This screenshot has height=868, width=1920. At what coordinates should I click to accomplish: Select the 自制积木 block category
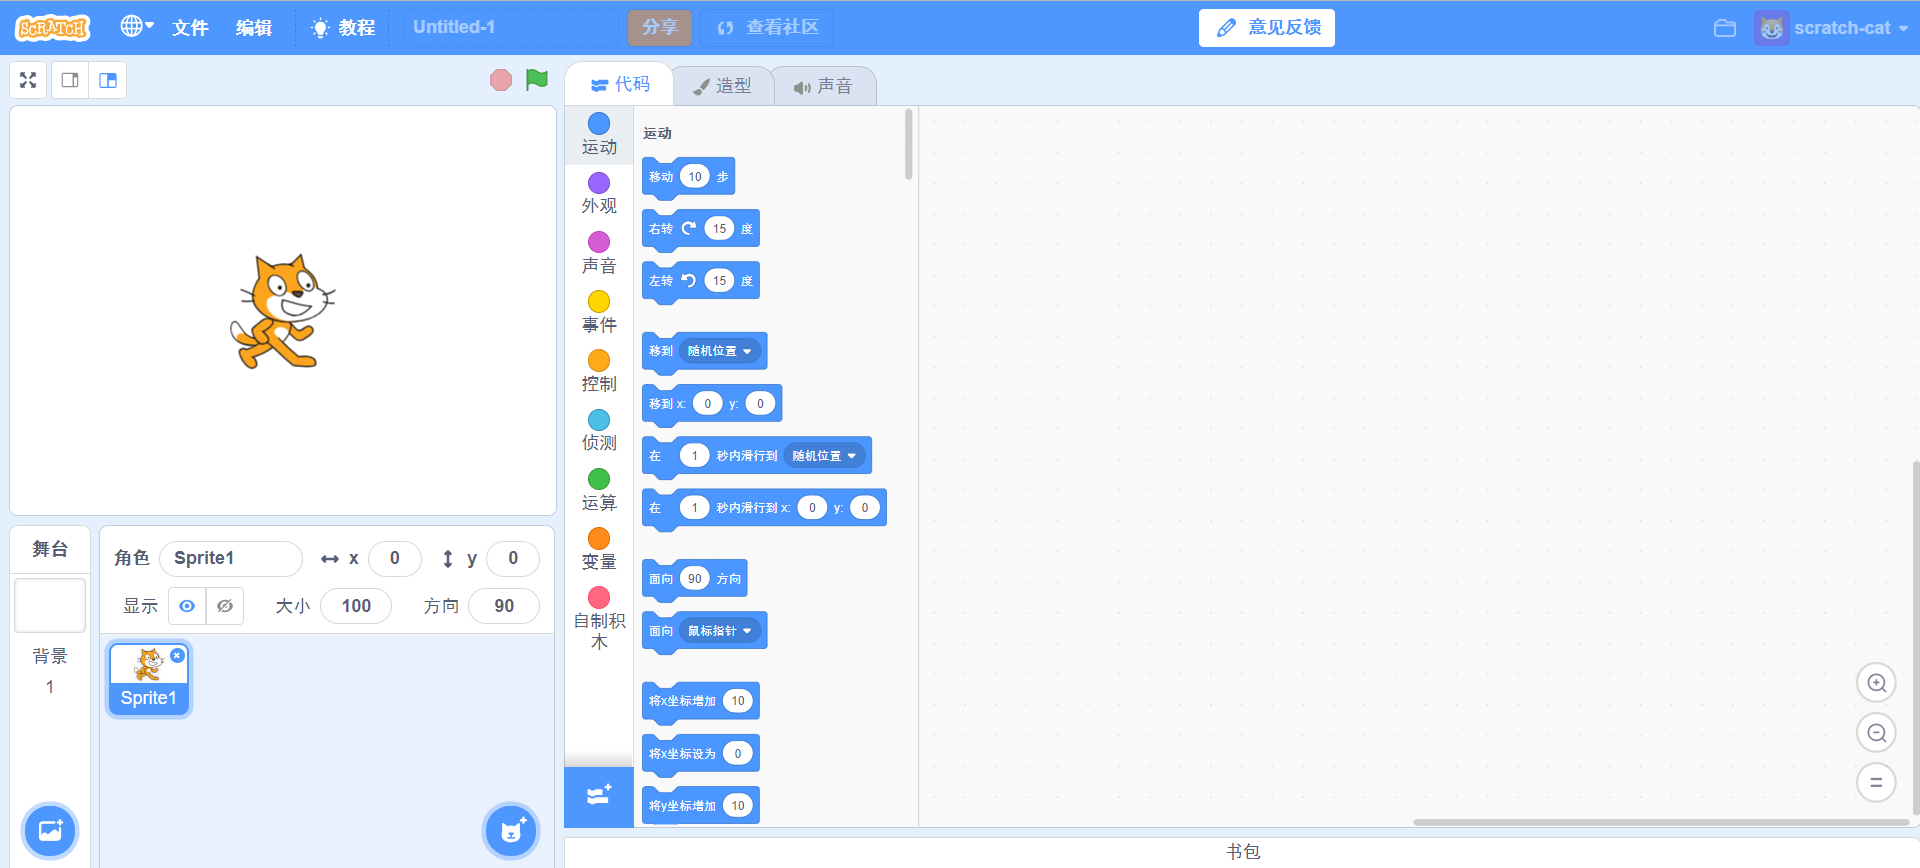[599, 618]
